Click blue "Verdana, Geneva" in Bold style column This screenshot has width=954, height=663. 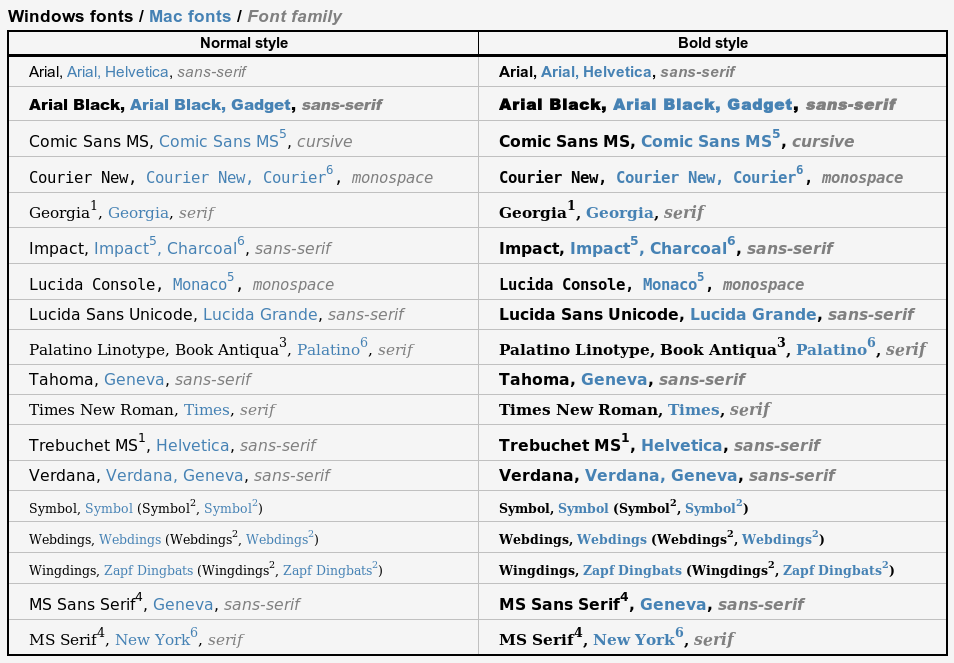(x=662, y=476)
